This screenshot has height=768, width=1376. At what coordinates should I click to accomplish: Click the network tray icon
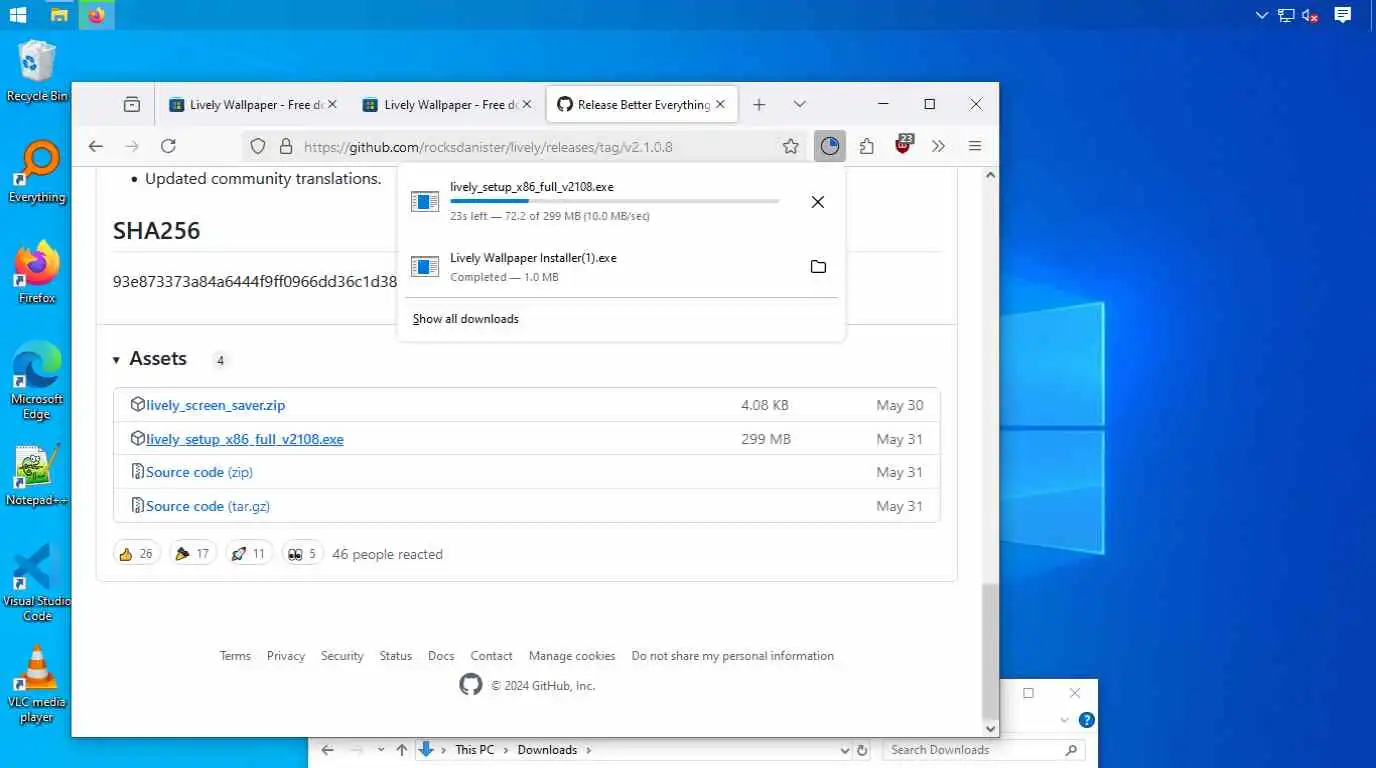pyautogui.click(x=1286, y=15)
